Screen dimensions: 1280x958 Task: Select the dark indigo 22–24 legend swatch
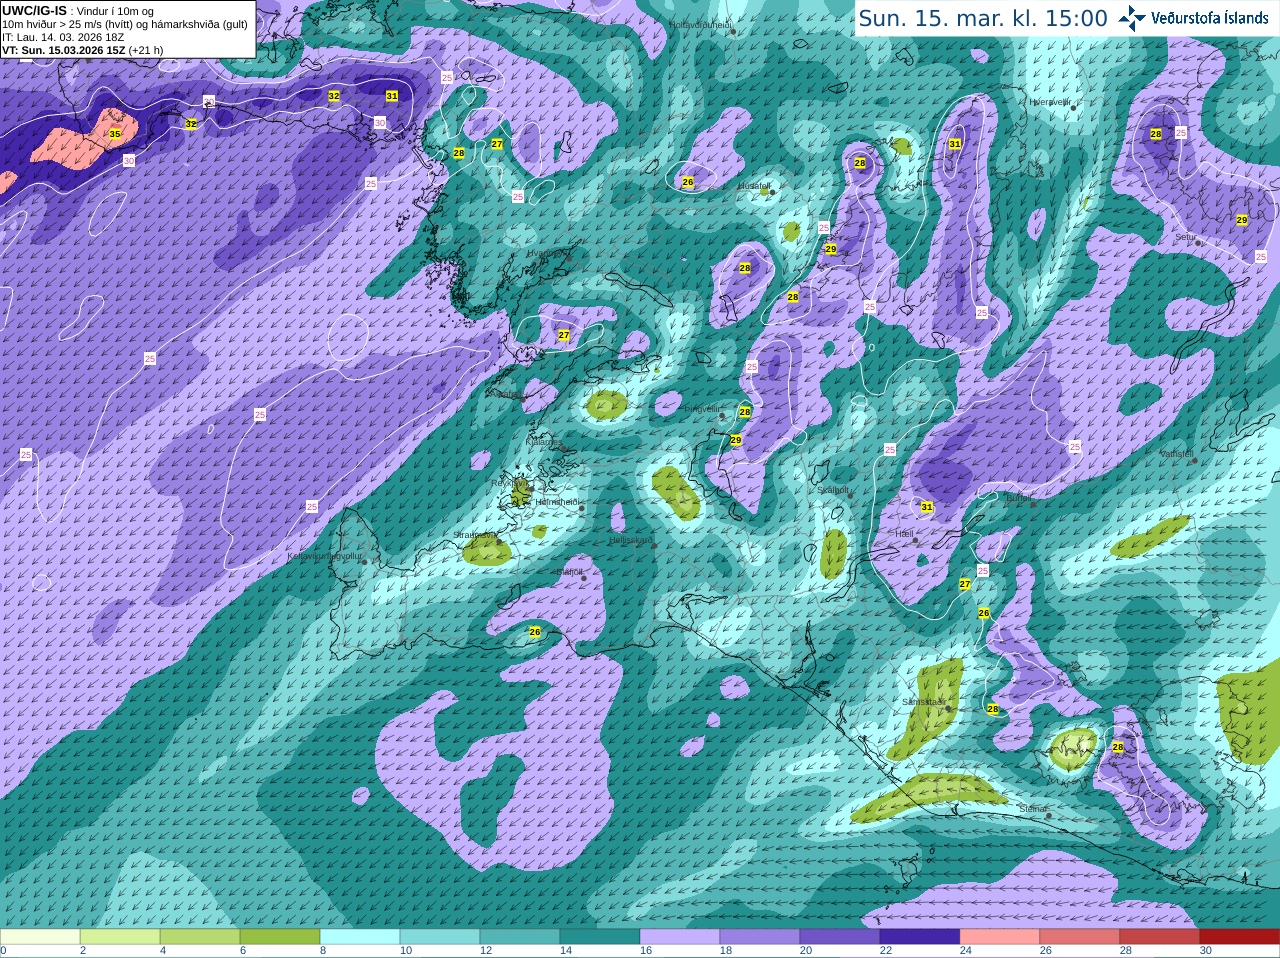tap(920, 937)
